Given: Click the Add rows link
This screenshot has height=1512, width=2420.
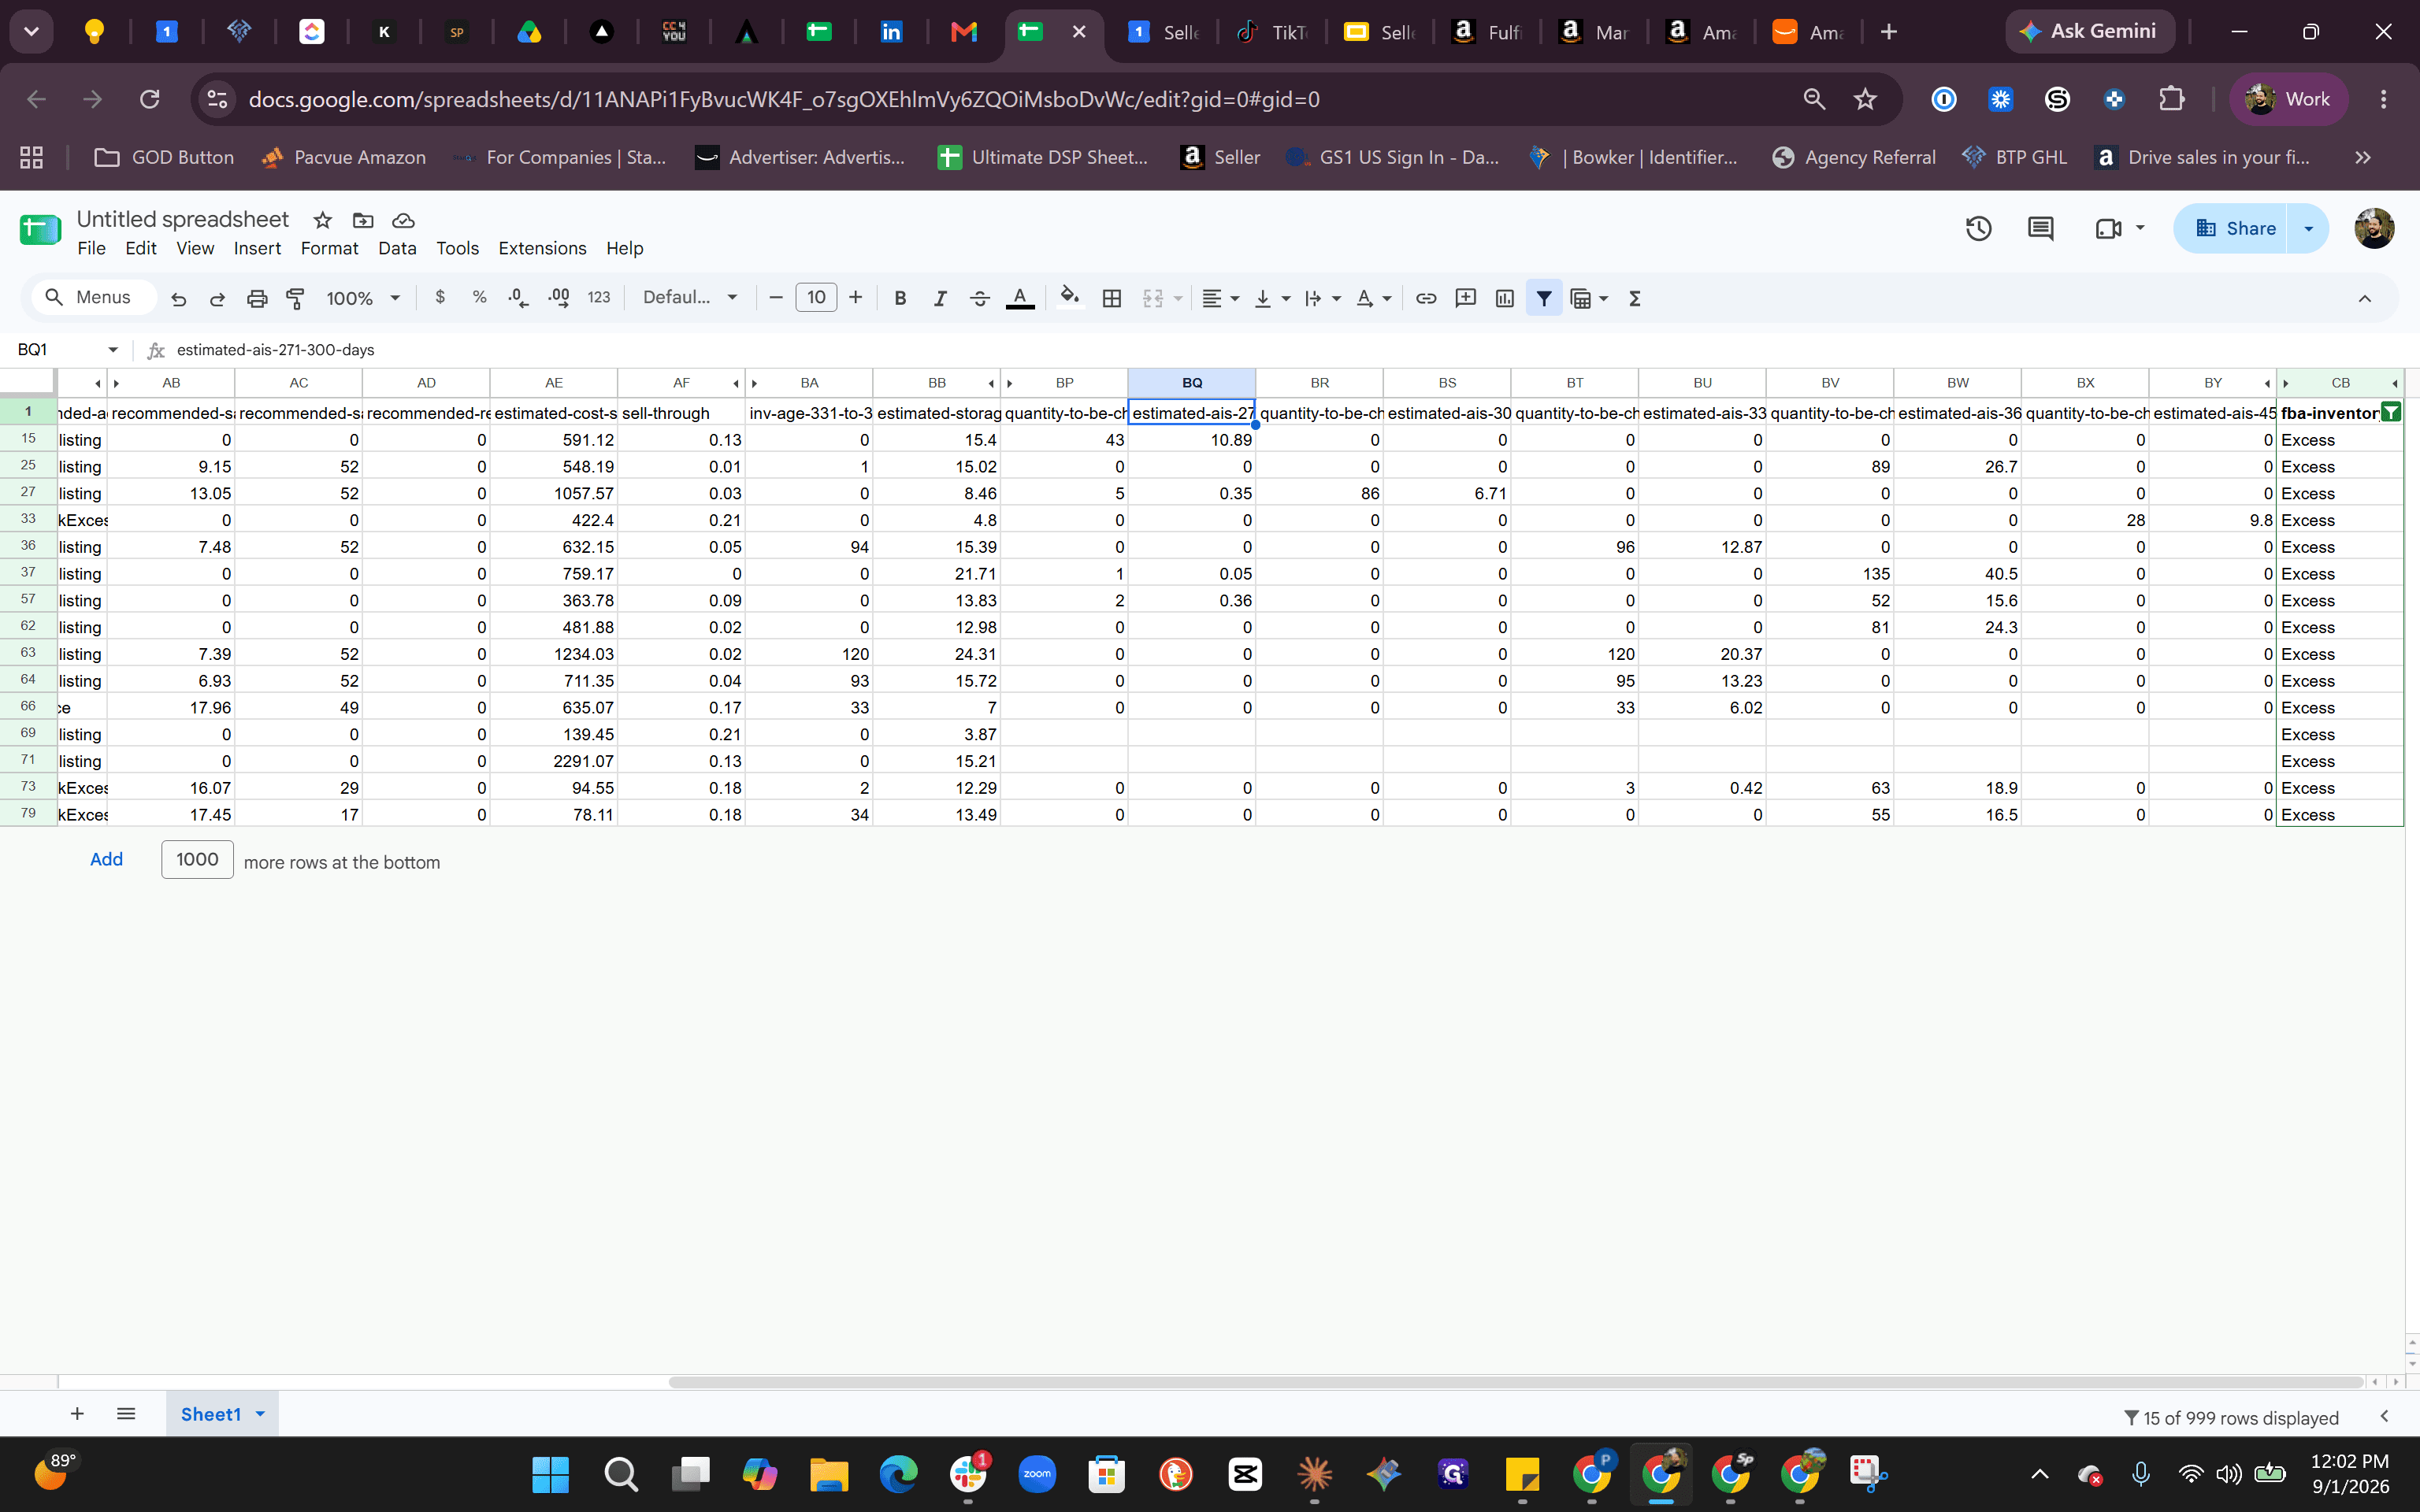Looking at the screenshot, I should pyautogui.click(x=106, y=859).
